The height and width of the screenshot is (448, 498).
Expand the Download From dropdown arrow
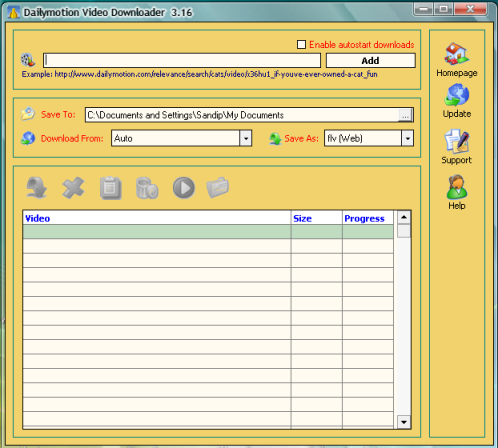tap(246, 138)
